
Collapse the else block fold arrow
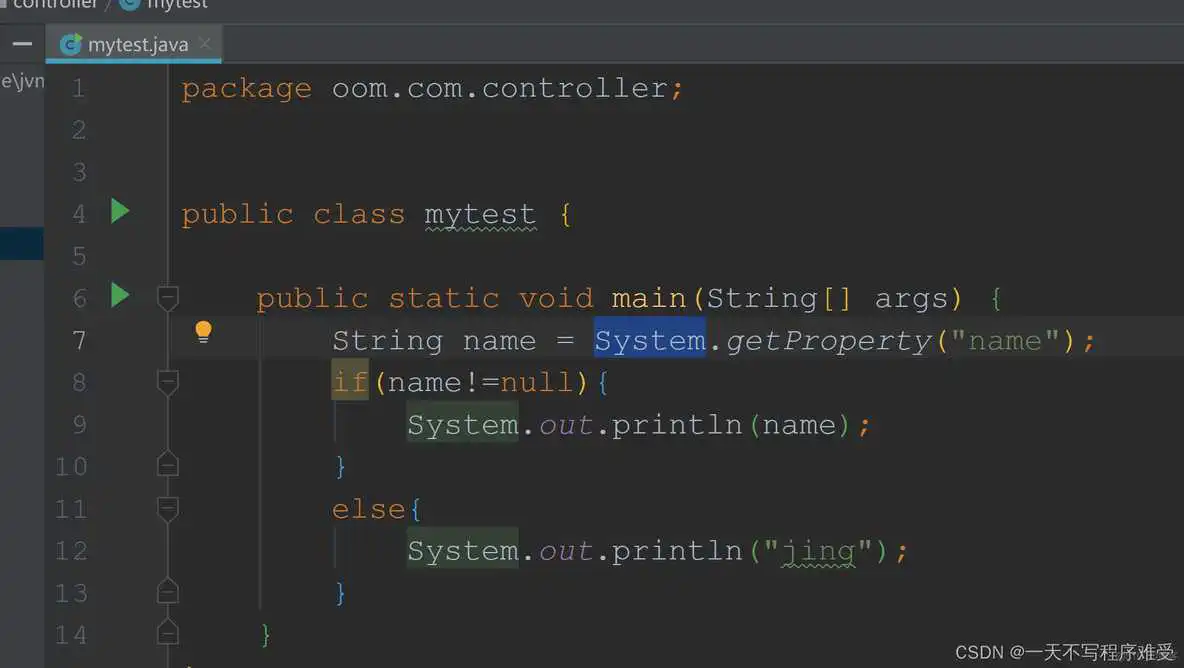[167, 508]
